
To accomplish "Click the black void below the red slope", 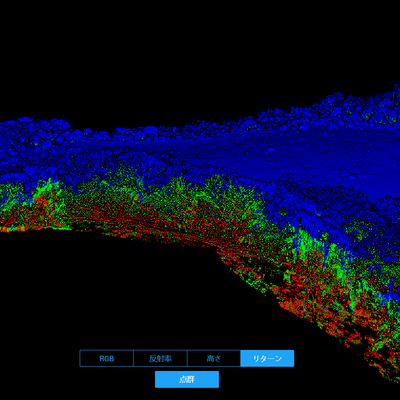I will pos(117,300).
